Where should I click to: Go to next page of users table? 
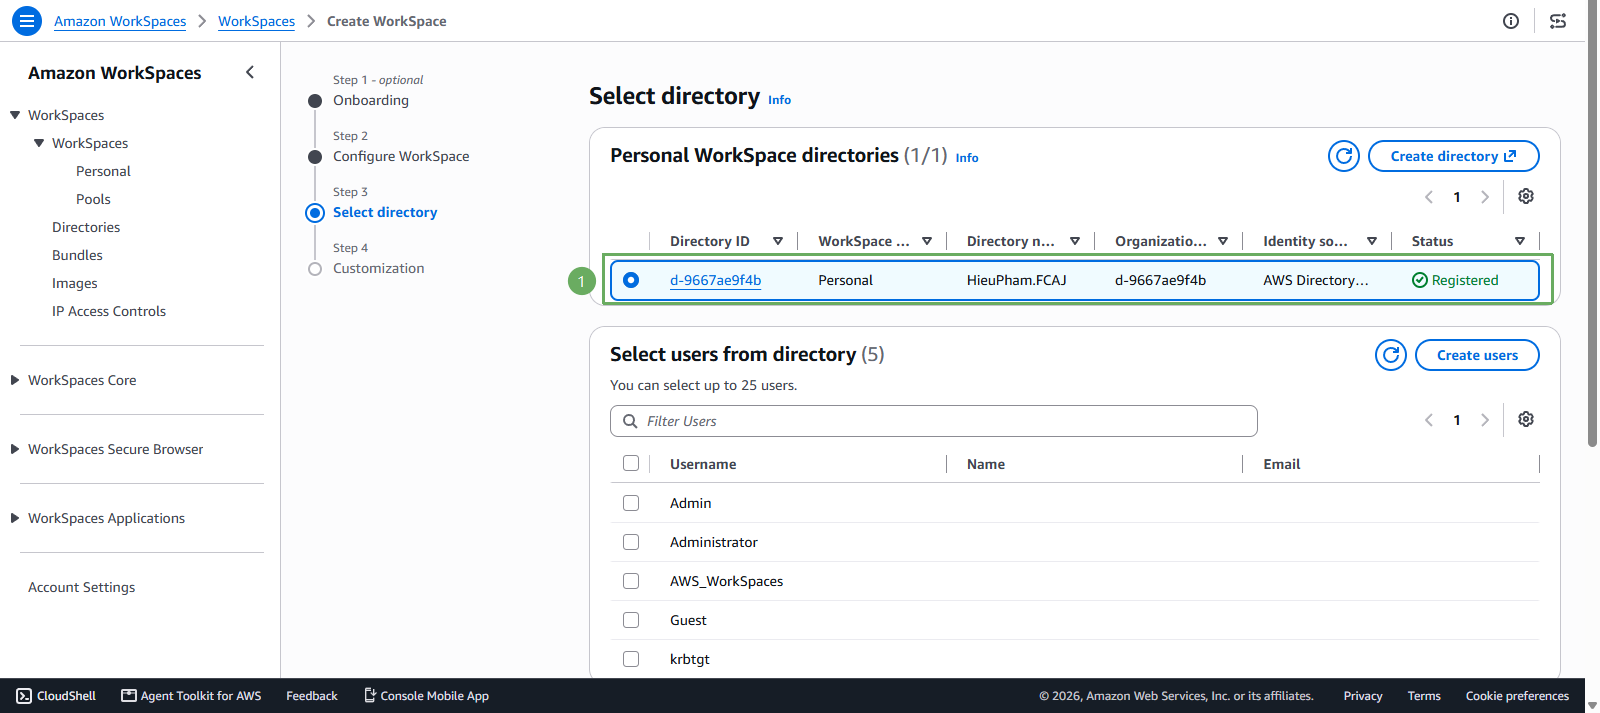(x=1485, y=420)
